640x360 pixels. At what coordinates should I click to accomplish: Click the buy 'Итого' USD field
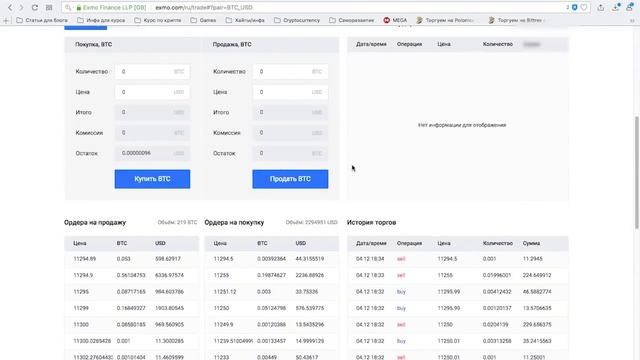pyautogui.click(x=152, y=112)
